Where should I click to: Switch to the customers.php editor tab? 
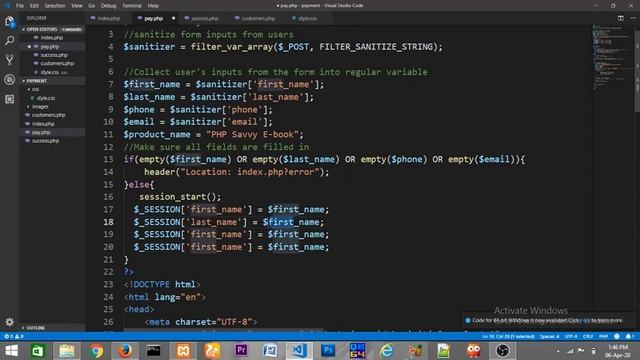tap(257, 18)
